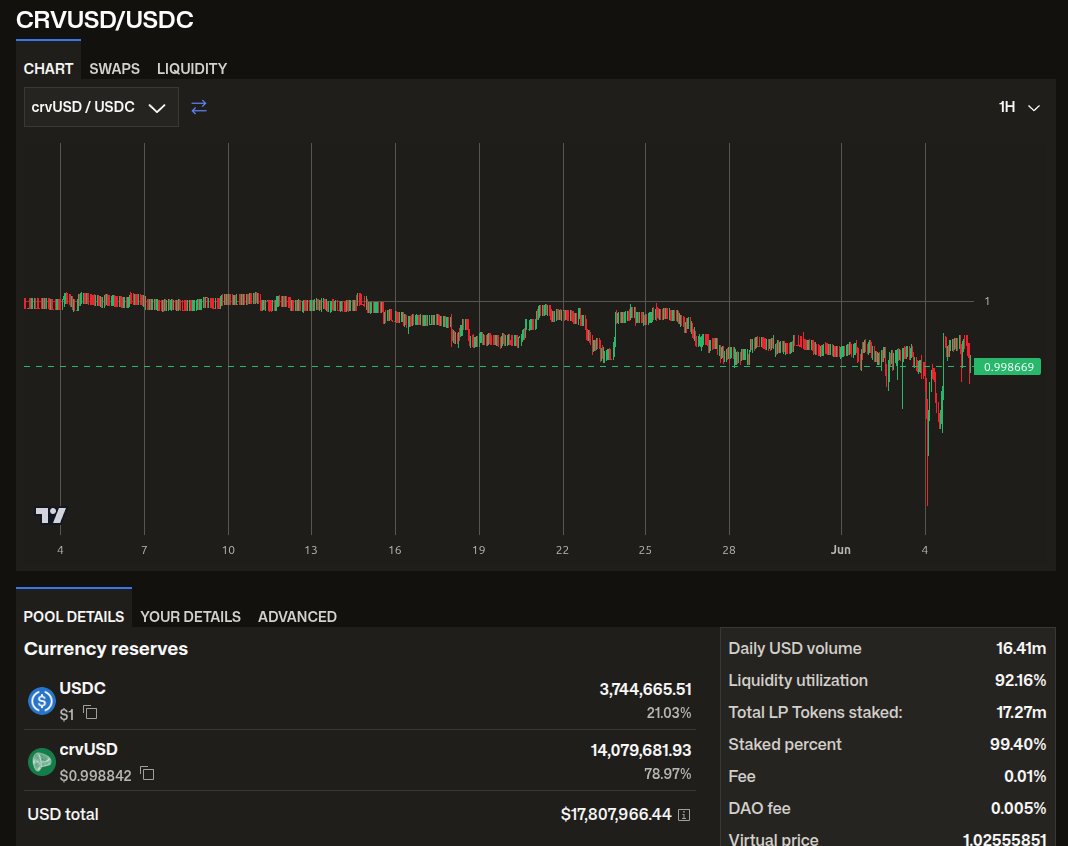Viewport: 1068px width, 846px height.
Task: Select the Daily USD volume 16.41m value
Action: [x=1021, y=648]
